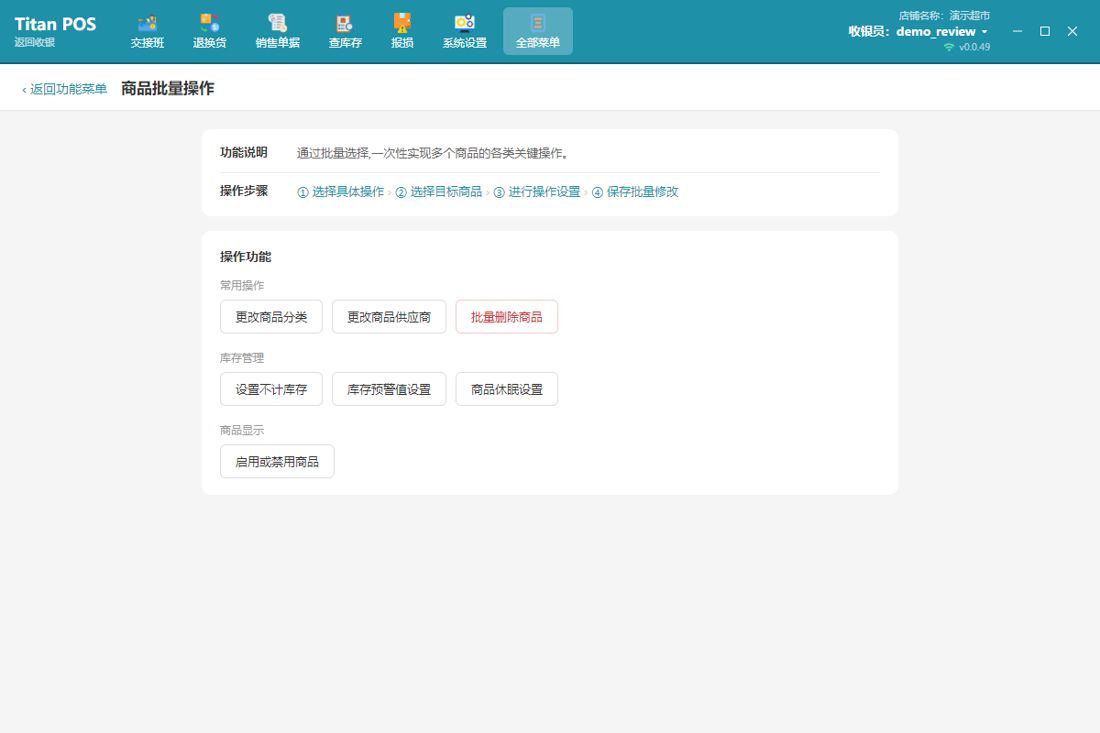The image size is (1100, 733).
Task: Click the Titan POS logo text
Action: (55, 24)
